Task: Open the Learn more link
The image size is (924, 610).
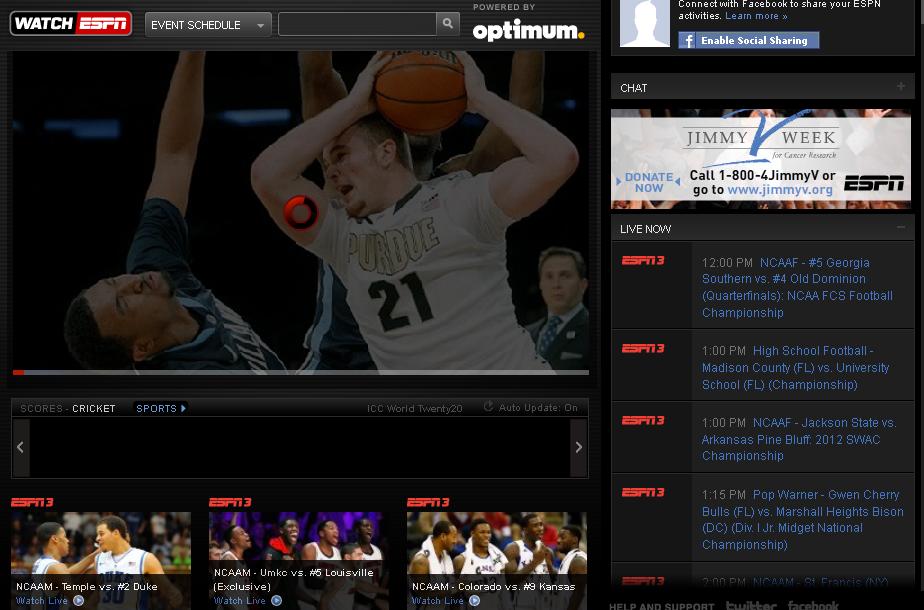Action: [756, 16]
